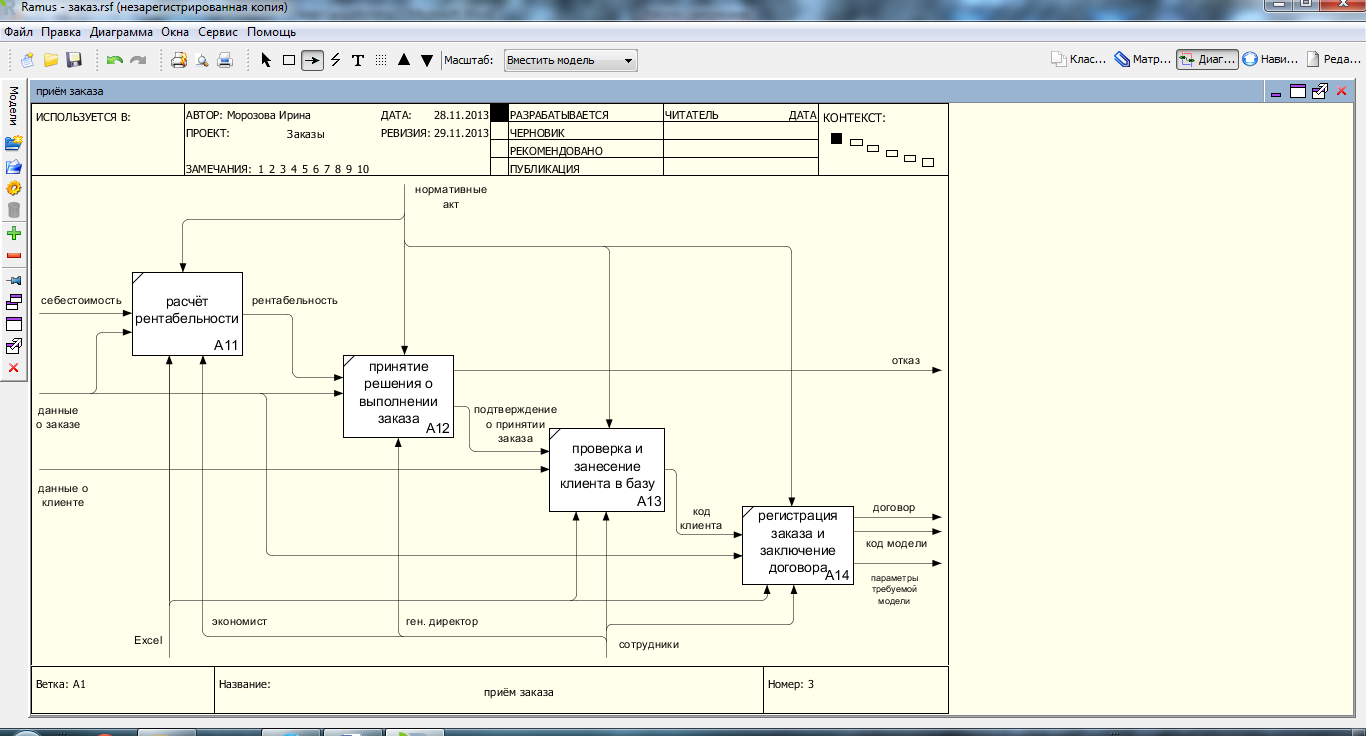The height and width of the screenshot is (736, 1366).
Task: Save the model with the floppy disk icon
Action: [x=73, y=60]
